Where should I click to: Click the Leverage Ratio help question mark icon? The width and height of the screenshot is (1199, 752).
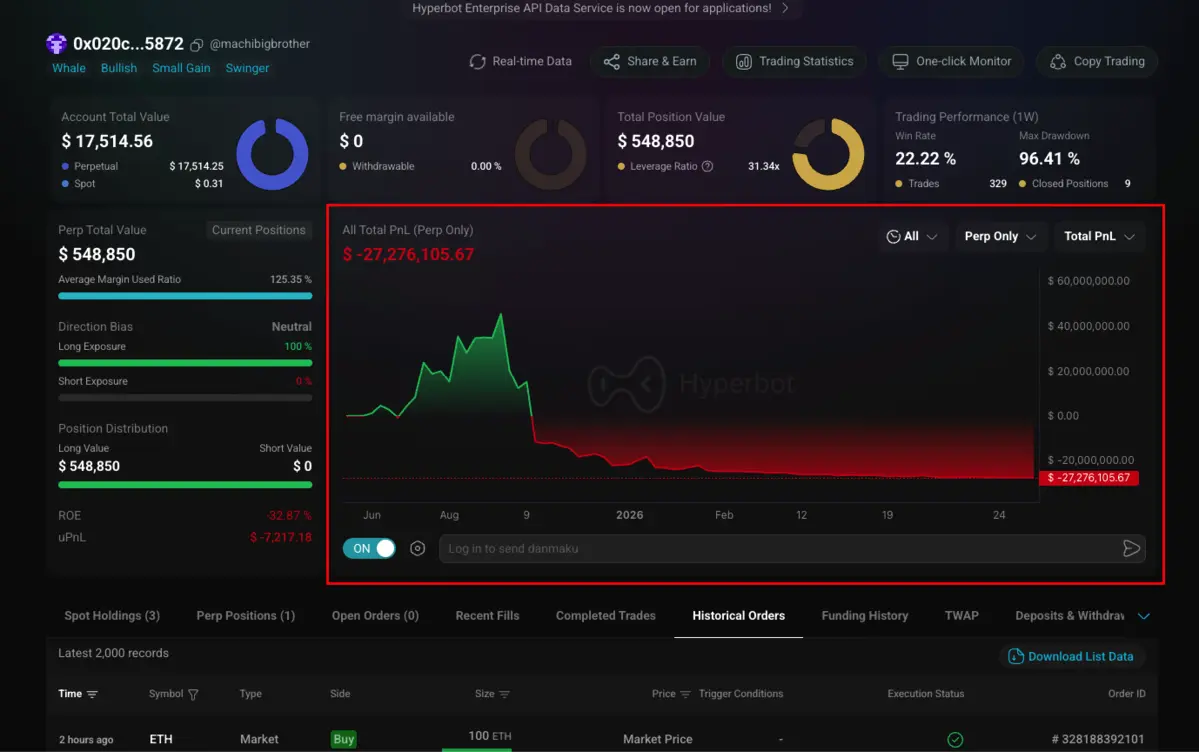tap(708, 166)
